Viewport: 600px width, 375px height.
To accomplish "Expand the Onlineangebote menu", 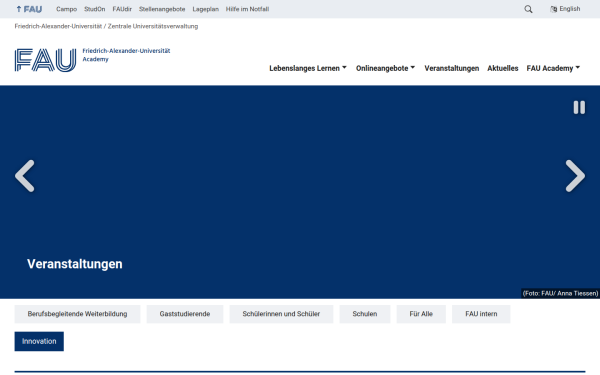I will pyautogui.click(x=385, y=68).
